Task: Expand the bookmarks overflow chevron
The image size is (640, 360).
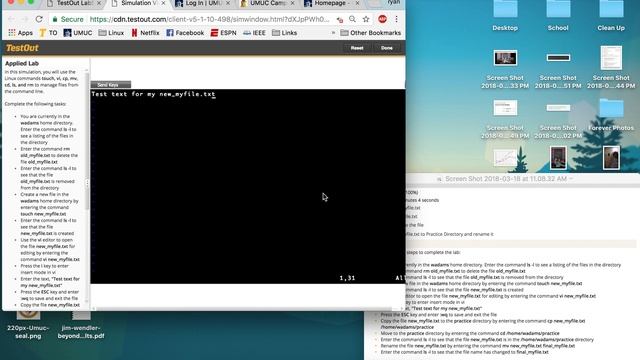Action: [x=333, y=33]
